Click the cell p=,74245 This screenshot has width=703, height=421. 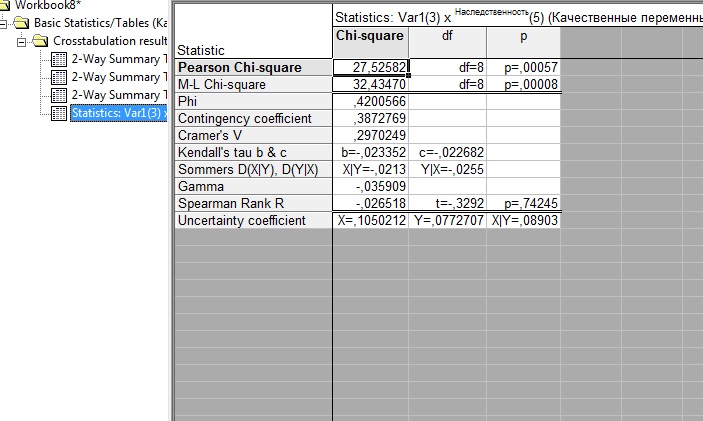[x=523, y=204]
